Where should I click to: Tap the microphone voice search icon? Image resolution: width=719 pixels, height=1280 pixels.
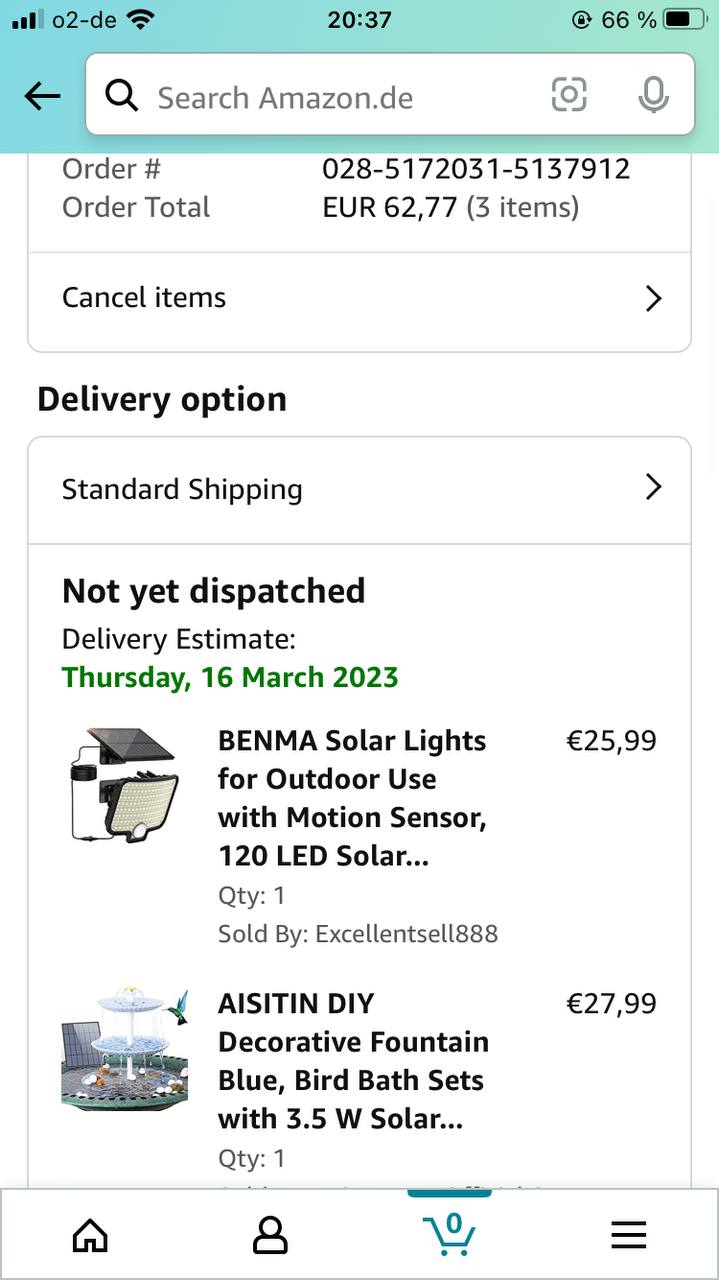pyautogui.click(x=653, y=96)
